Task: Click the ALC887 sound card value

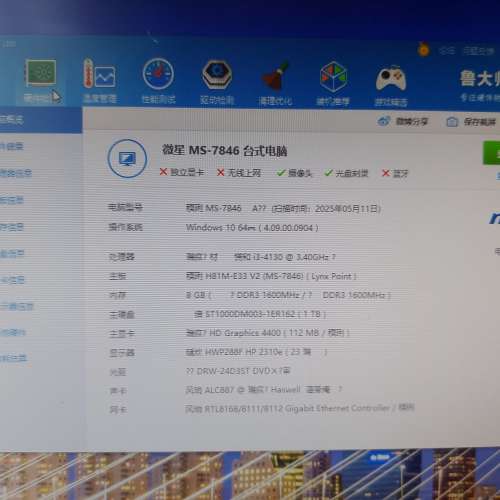Action: [x=264, y=390]
